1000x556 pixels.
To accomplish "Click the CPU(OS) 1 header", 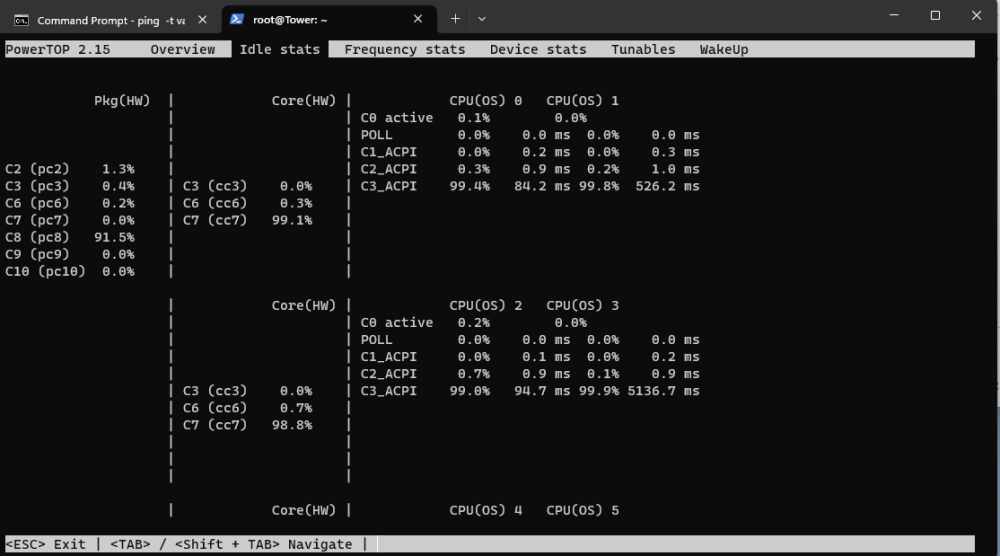I will pos(582,101).
